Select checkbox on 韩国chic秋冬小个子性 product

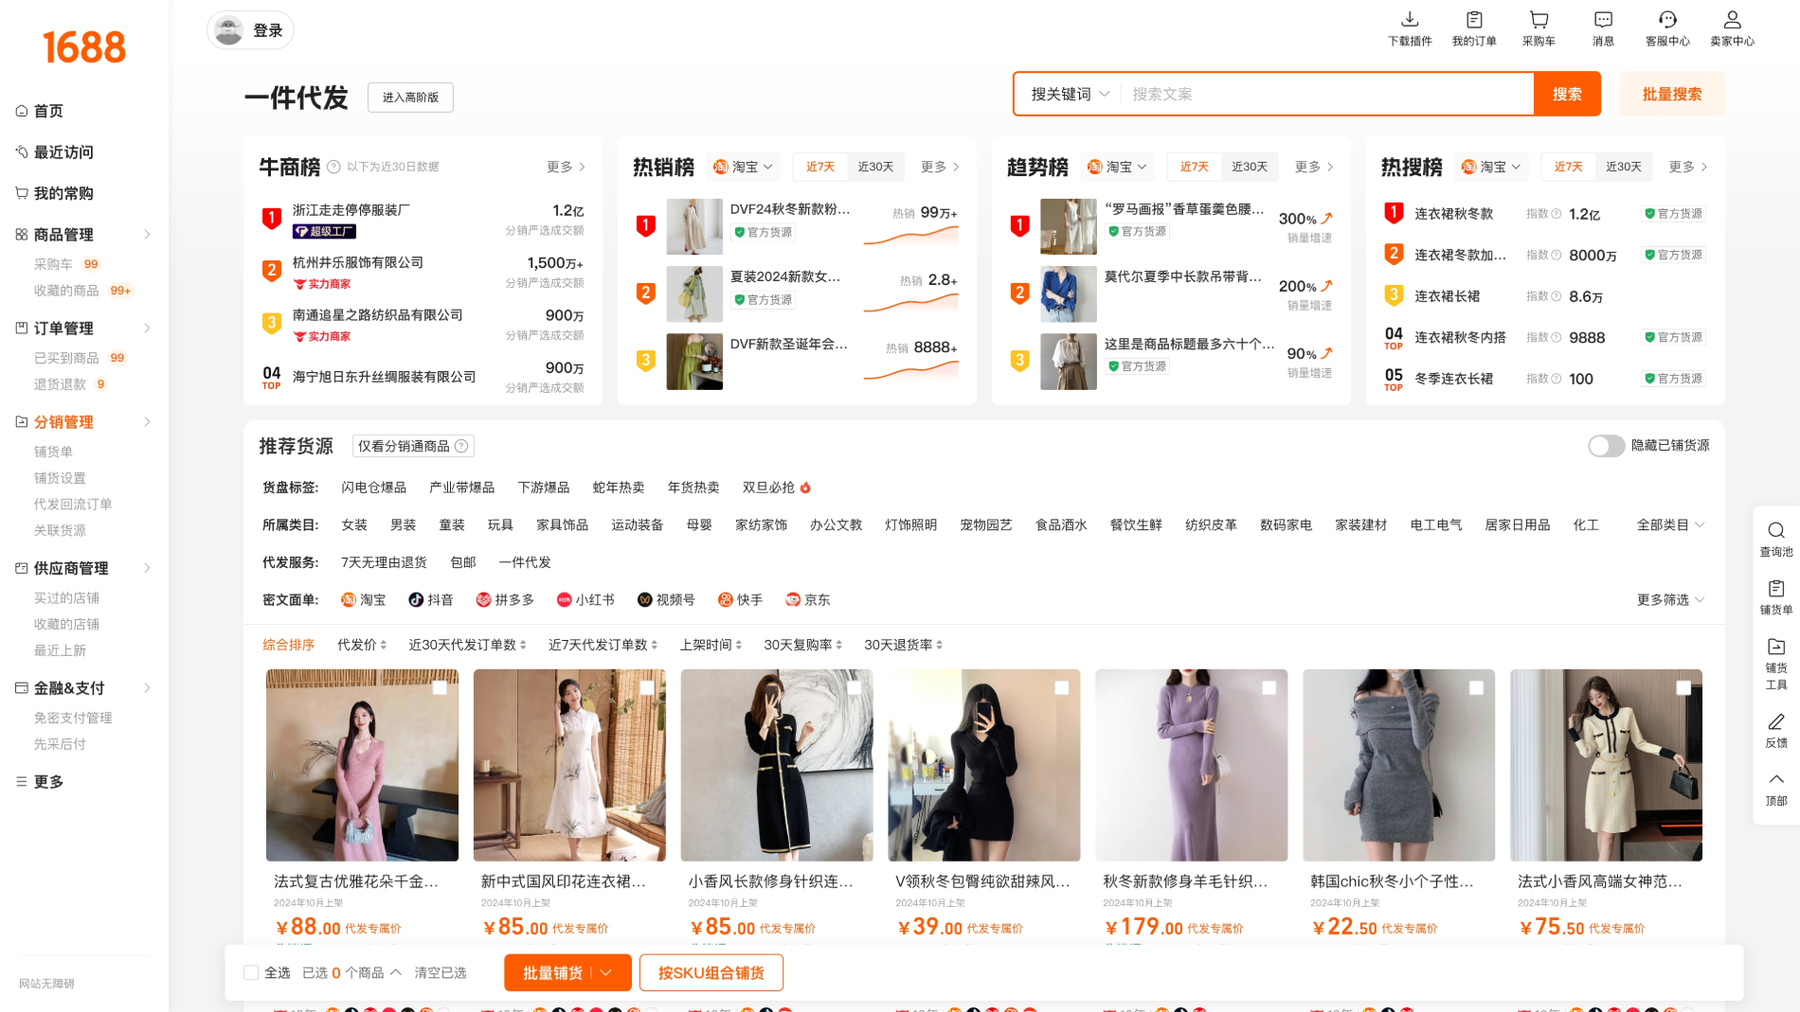tap(1476, 687)
